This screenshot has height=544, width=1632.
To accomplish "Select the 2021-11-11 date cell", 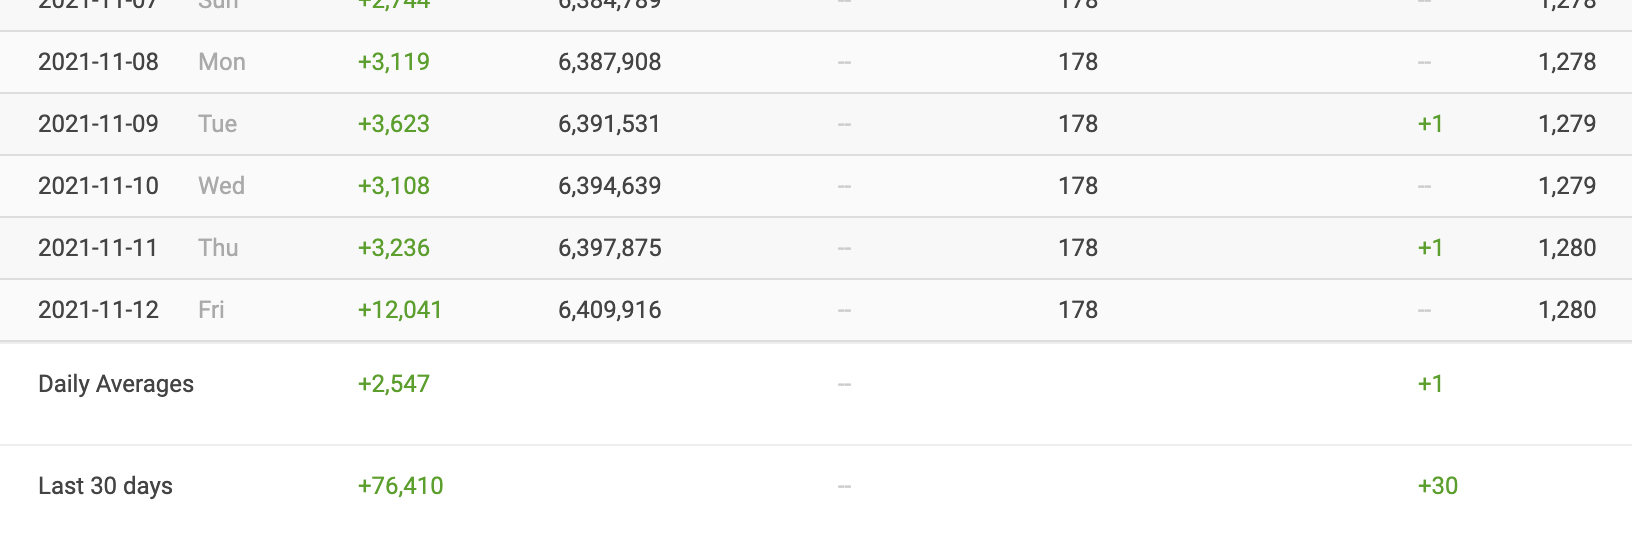I will click(x=98, y=248).
